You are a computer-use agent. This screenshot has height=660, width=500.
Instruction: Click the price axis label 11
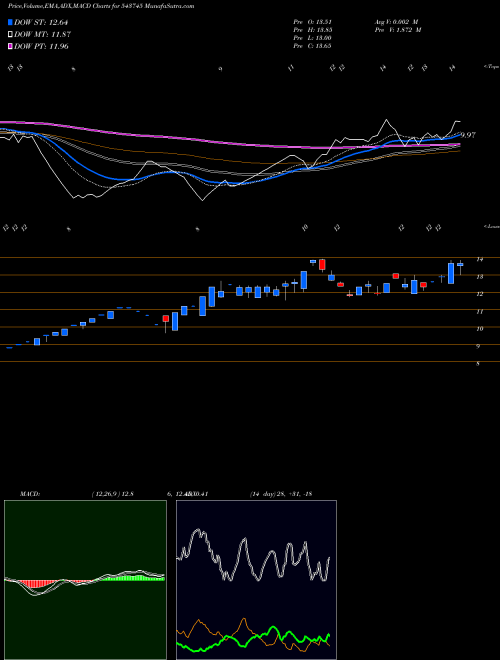point(479,312)
